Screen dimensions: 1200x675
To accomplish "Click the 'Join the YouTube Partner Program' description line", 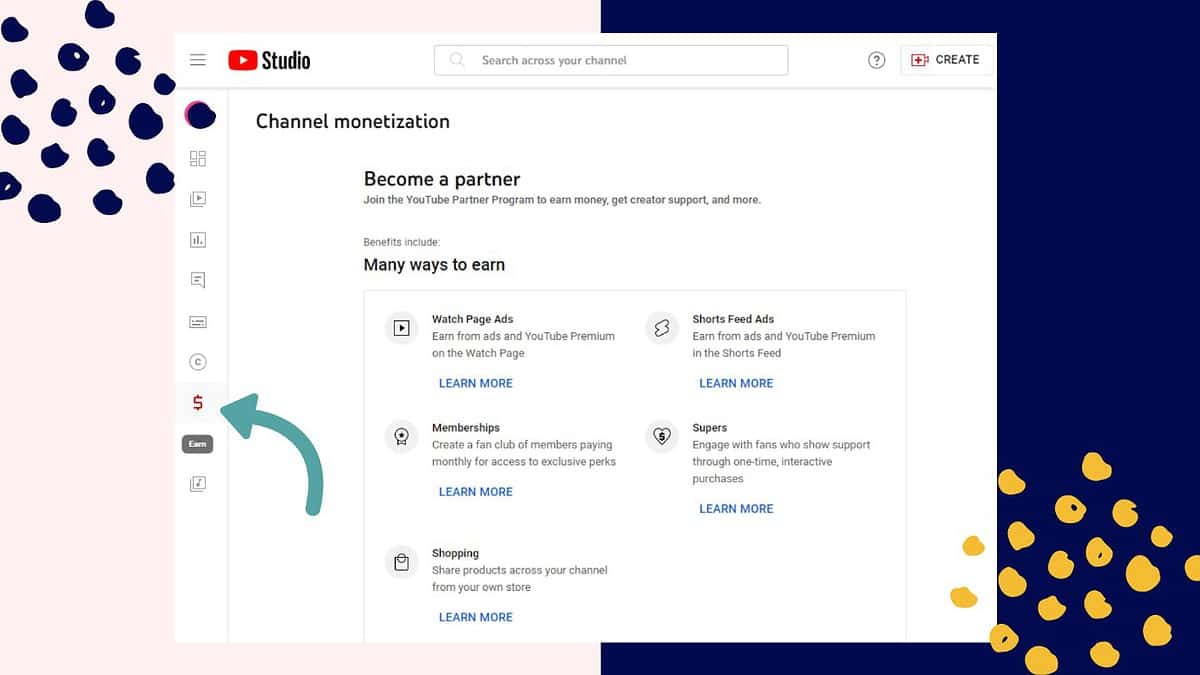I will click(562, 200).
